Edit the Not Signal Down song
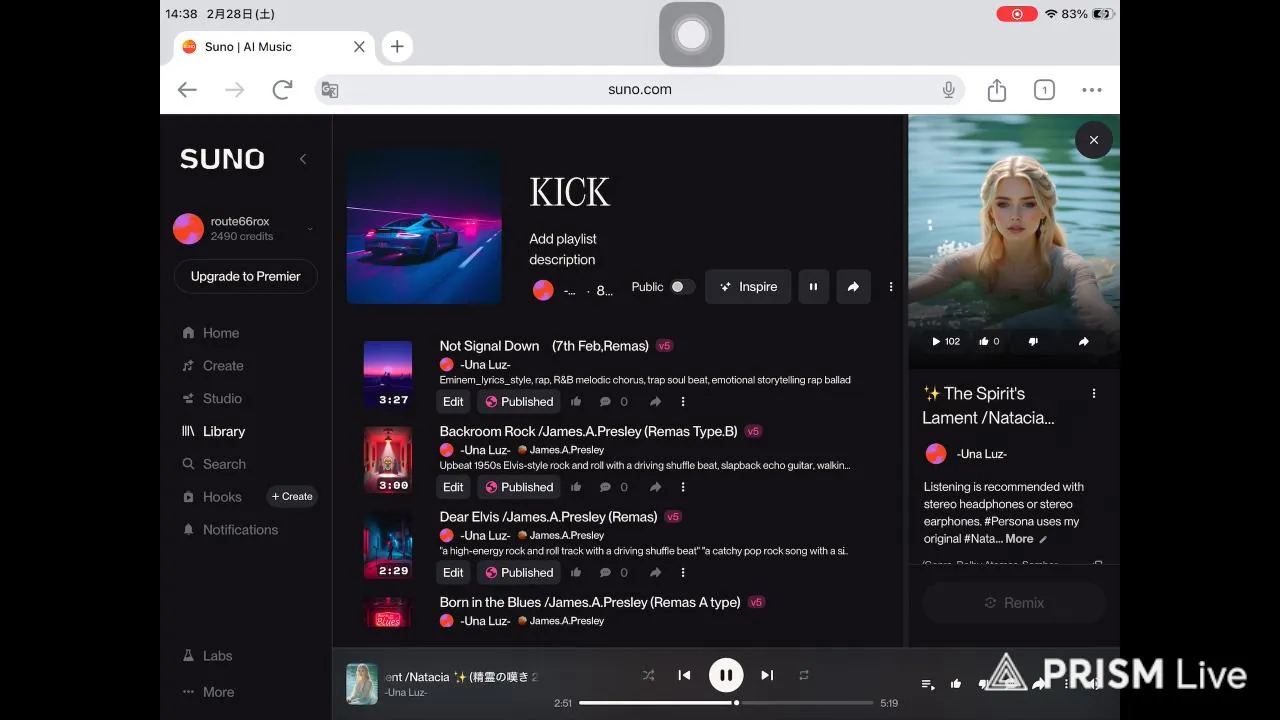The image size is (1280, 720). (x=453, y=402)
